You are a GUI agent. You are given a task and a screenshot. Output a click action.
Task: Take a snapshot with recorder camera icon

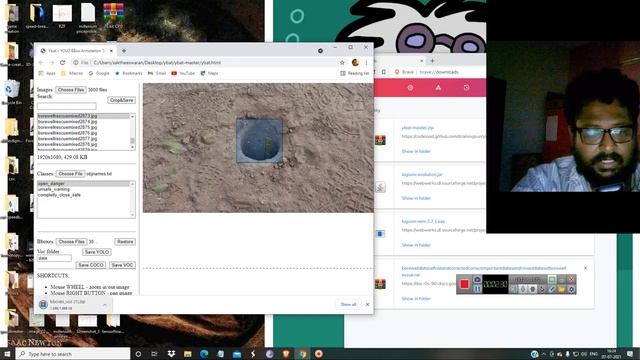click(477, 280)
